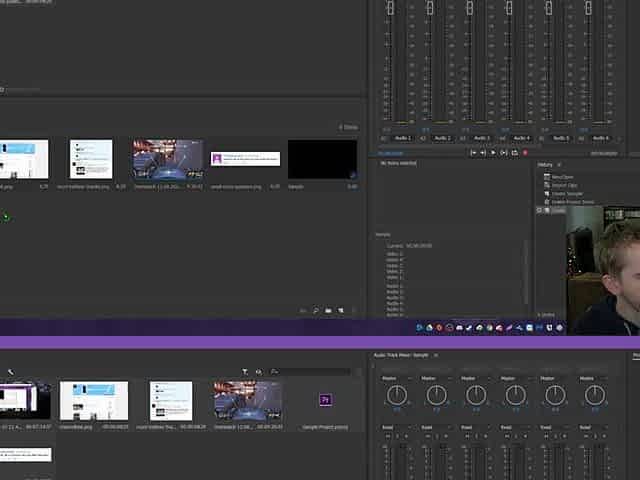
Task: Click the Audio 1 track name field
Action: point(403,138)
